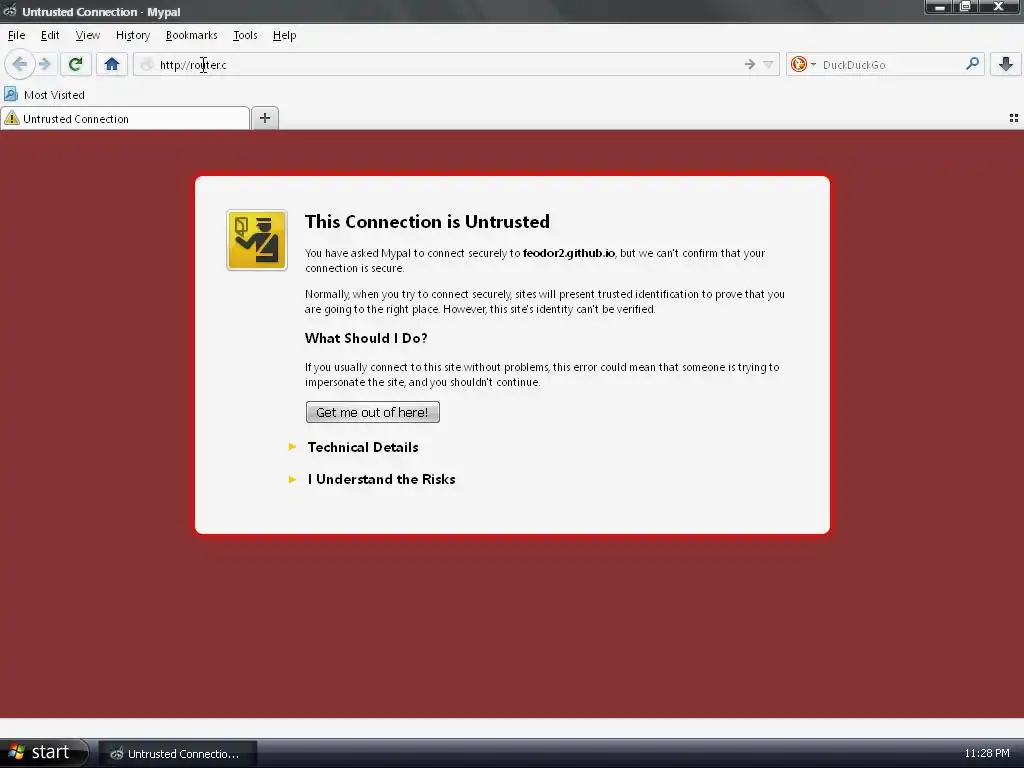Click the 11:28 PM taskbar clock
The image size is (1024, 768).
click(987, 753)
